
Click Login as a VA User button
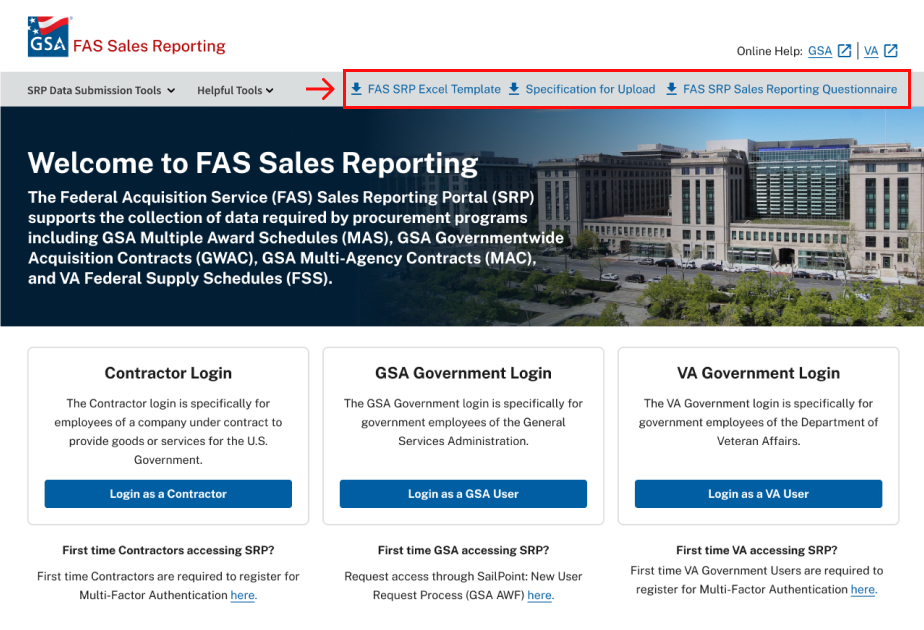pyautogui.click(x=758, y=494)
